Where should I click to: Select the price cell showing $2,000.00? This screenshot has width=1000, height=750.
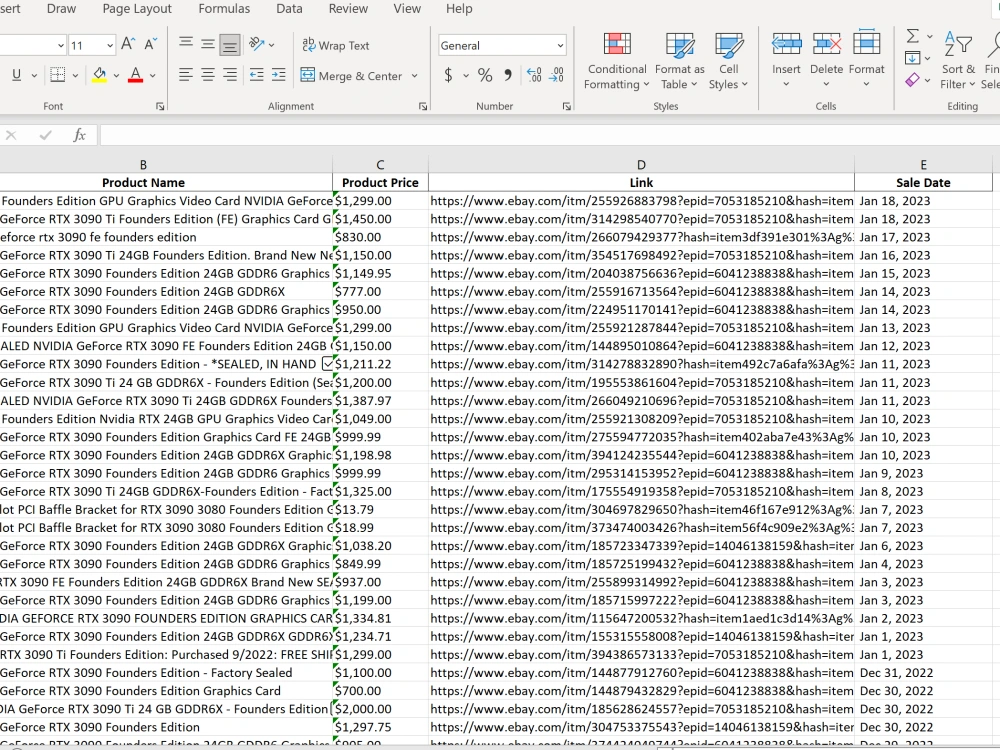click(380, 709)
